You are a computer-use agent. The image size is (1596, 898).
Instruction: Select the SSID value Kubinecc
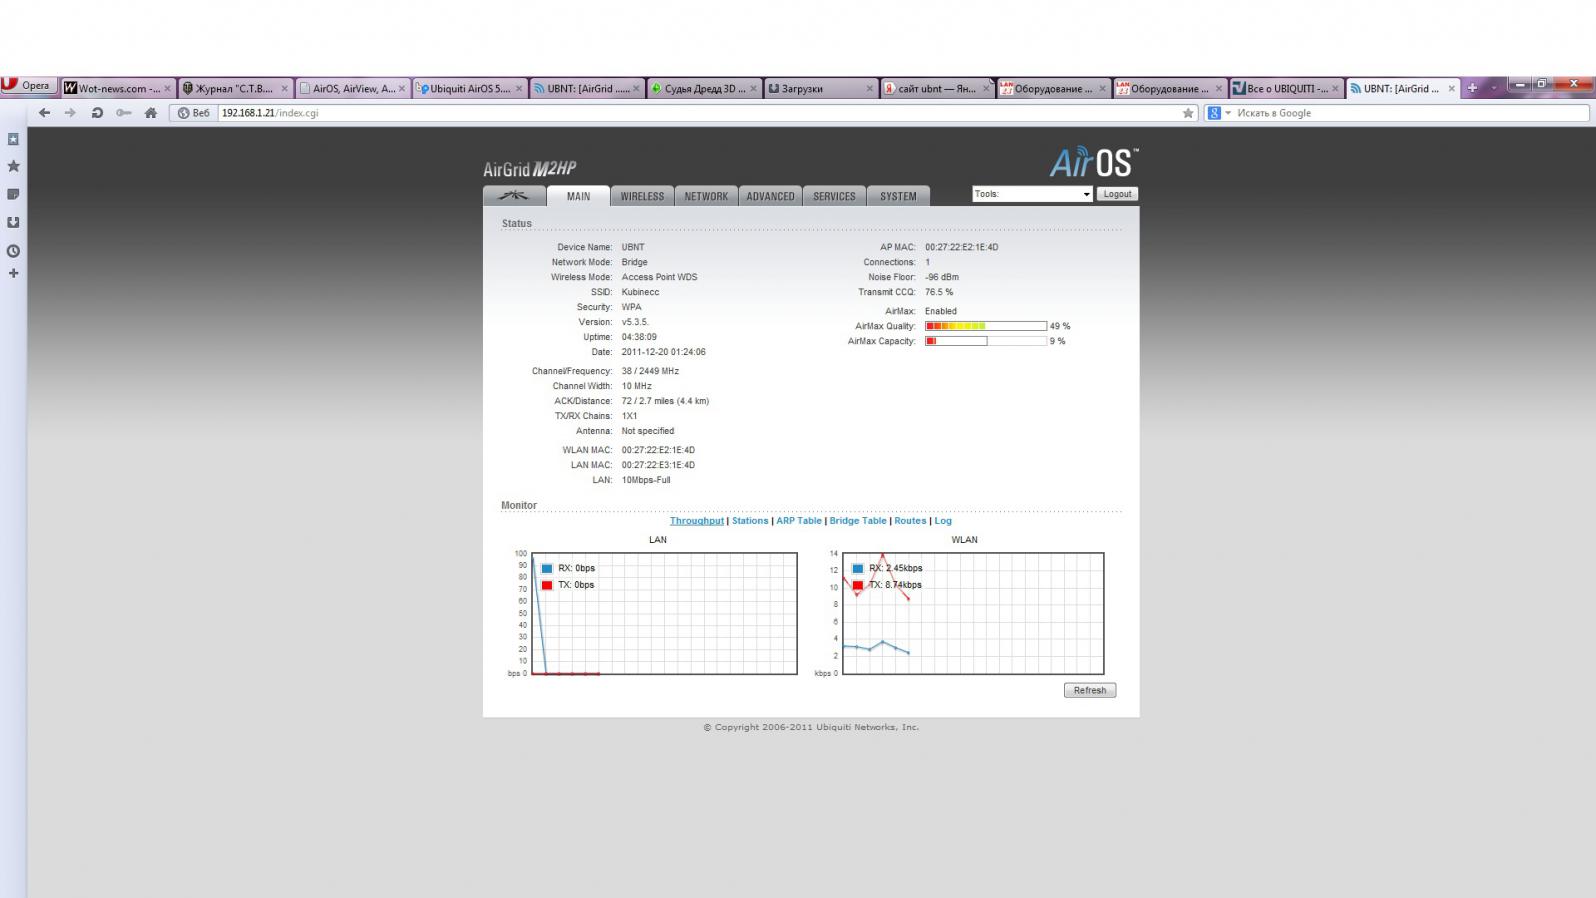(x=640, y=292)
